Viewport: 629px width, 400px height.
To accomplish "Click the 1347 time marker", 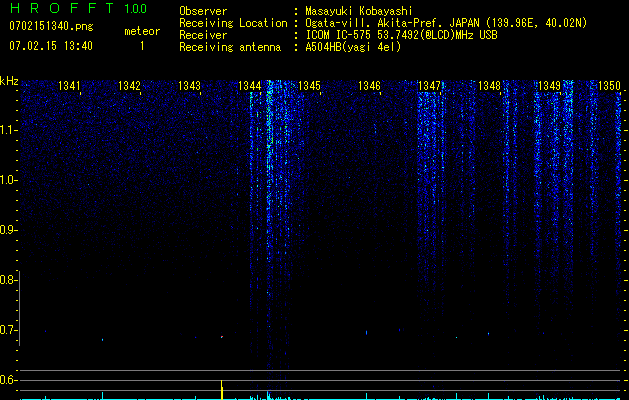I will 429,86.
